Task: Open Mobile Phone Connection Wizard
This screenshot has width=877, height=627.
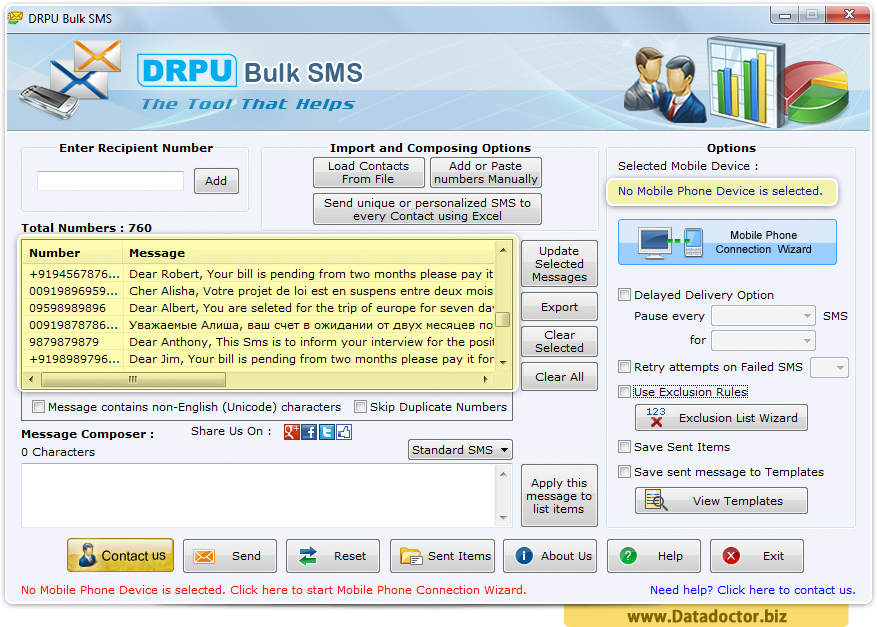Action: [727, 242]
